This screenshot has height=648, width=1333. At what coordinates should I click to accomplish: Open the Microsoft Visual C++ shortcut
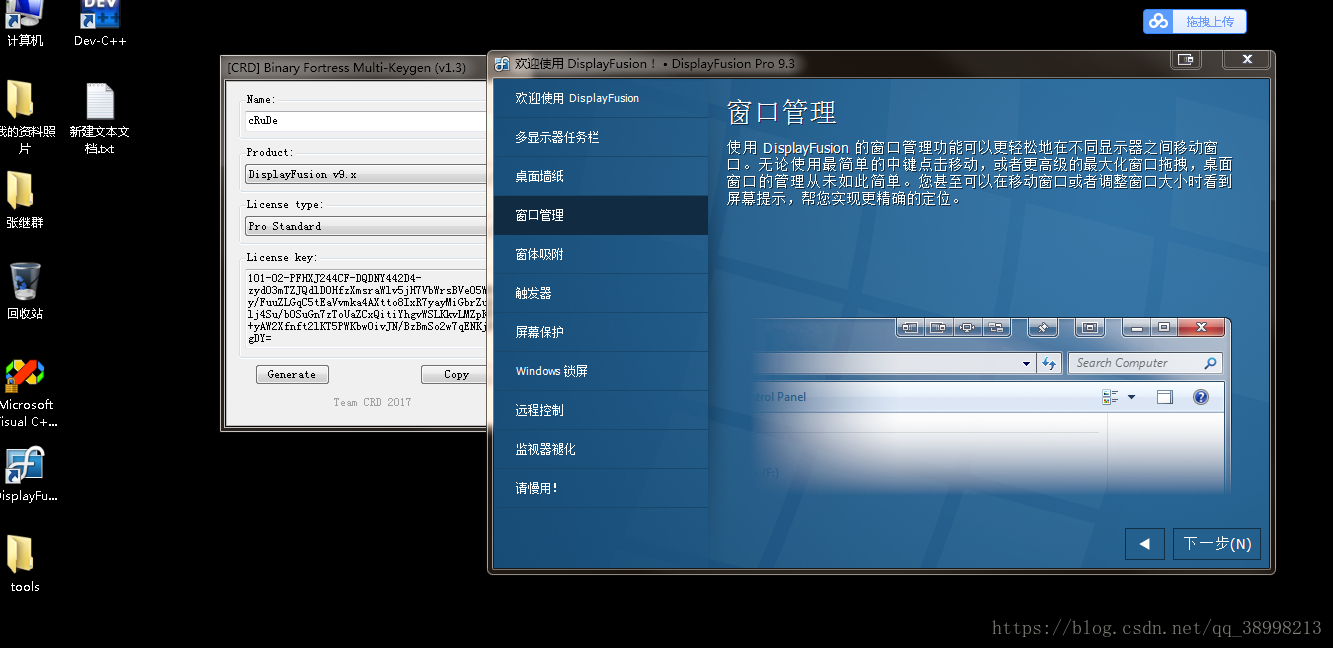pos(24,393)
